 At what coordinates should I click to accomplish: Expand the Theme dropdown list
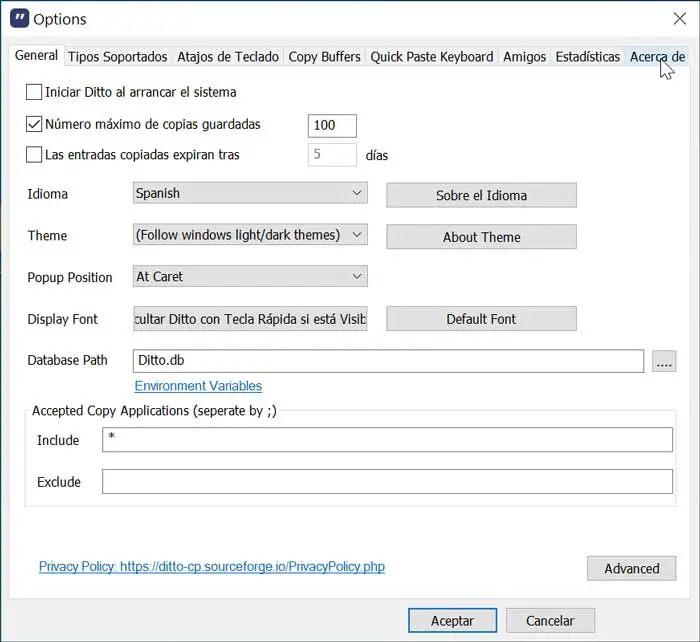pos(250,235)
